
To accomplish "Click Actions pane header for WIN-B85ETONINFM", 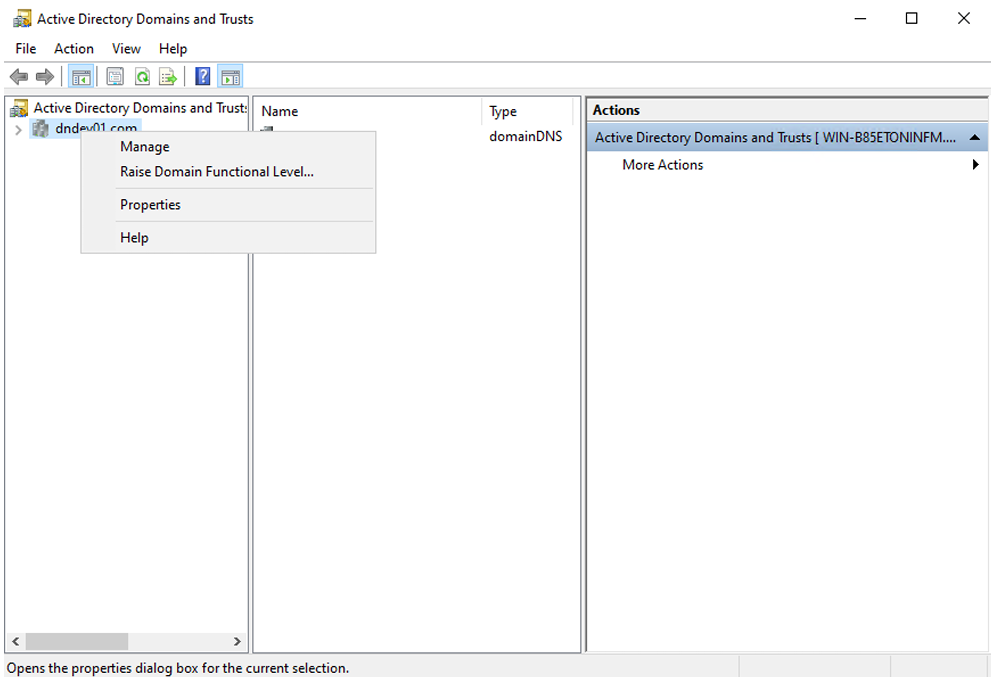I will click(x=787, y=137).
